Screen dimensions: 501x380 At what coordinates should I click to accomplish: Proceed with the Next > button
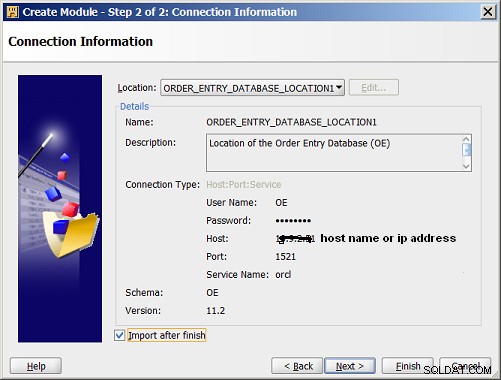click(x=350, y=366)
